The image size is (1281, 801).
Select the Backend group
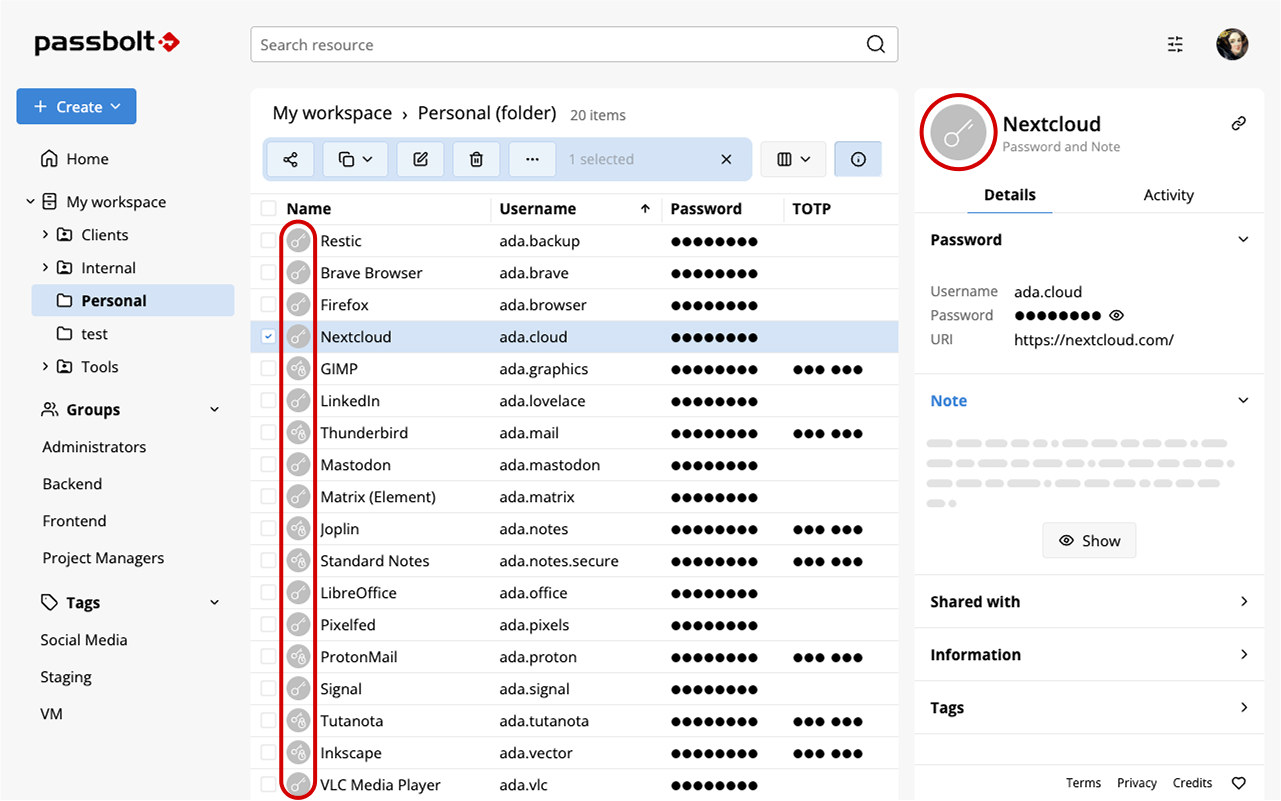(x=72, y=484)
